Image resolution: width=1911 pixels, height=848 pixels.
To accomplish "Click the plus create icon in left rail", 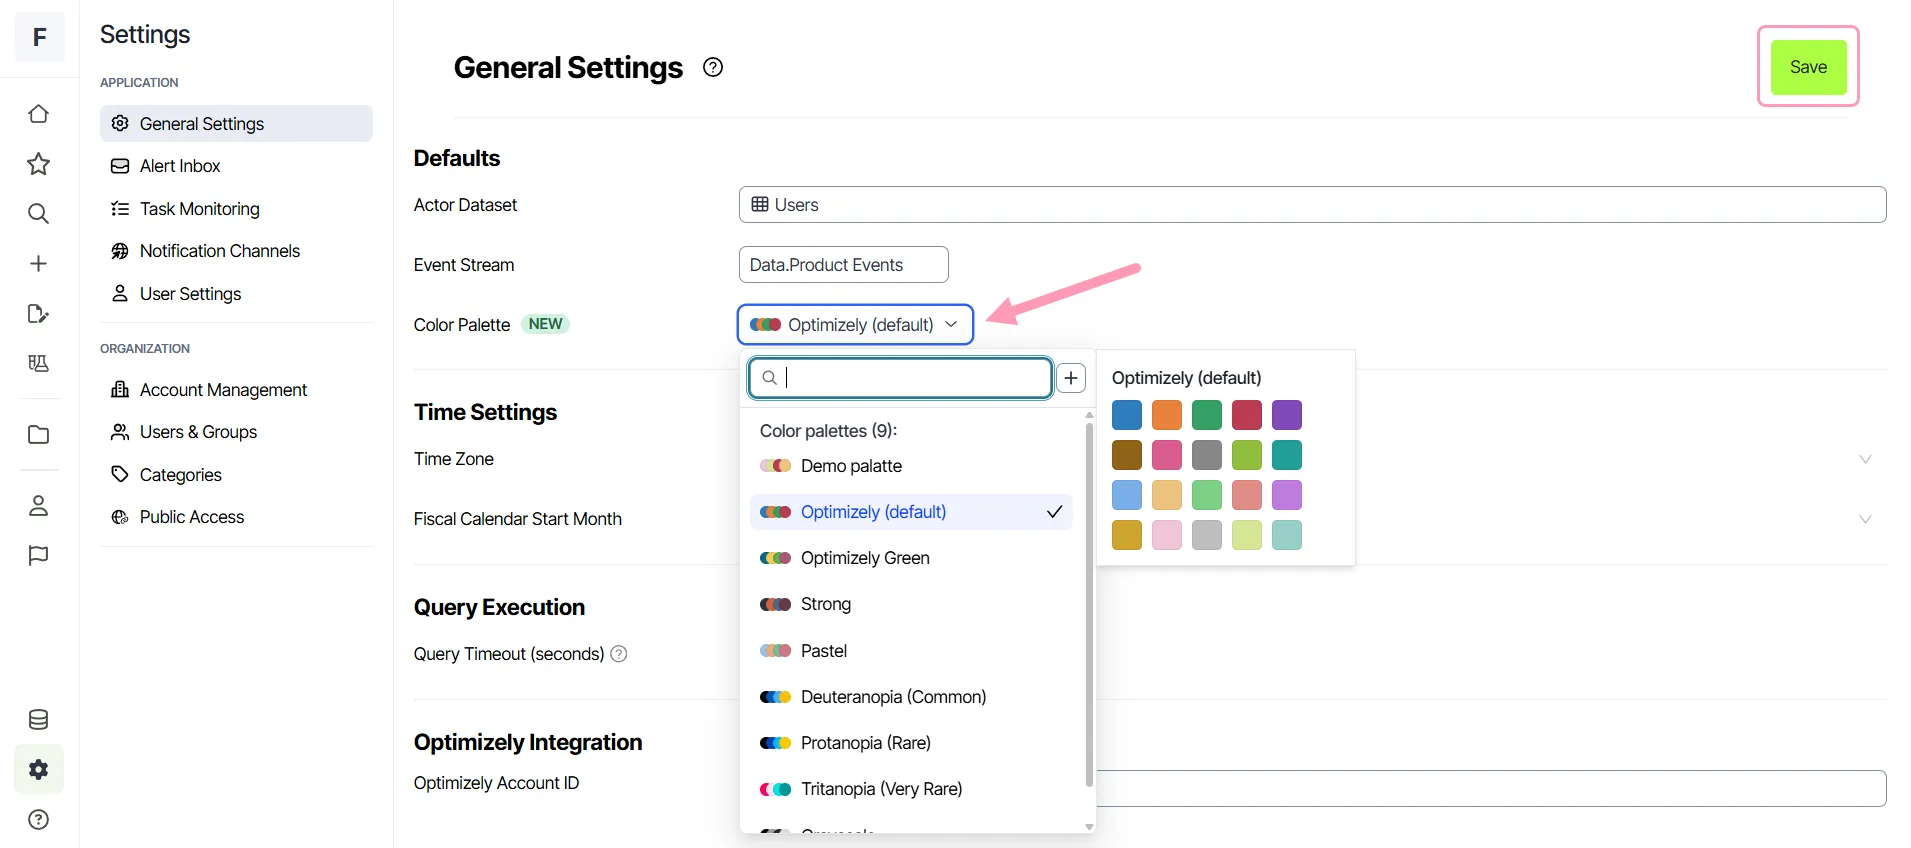I will 38,263.
